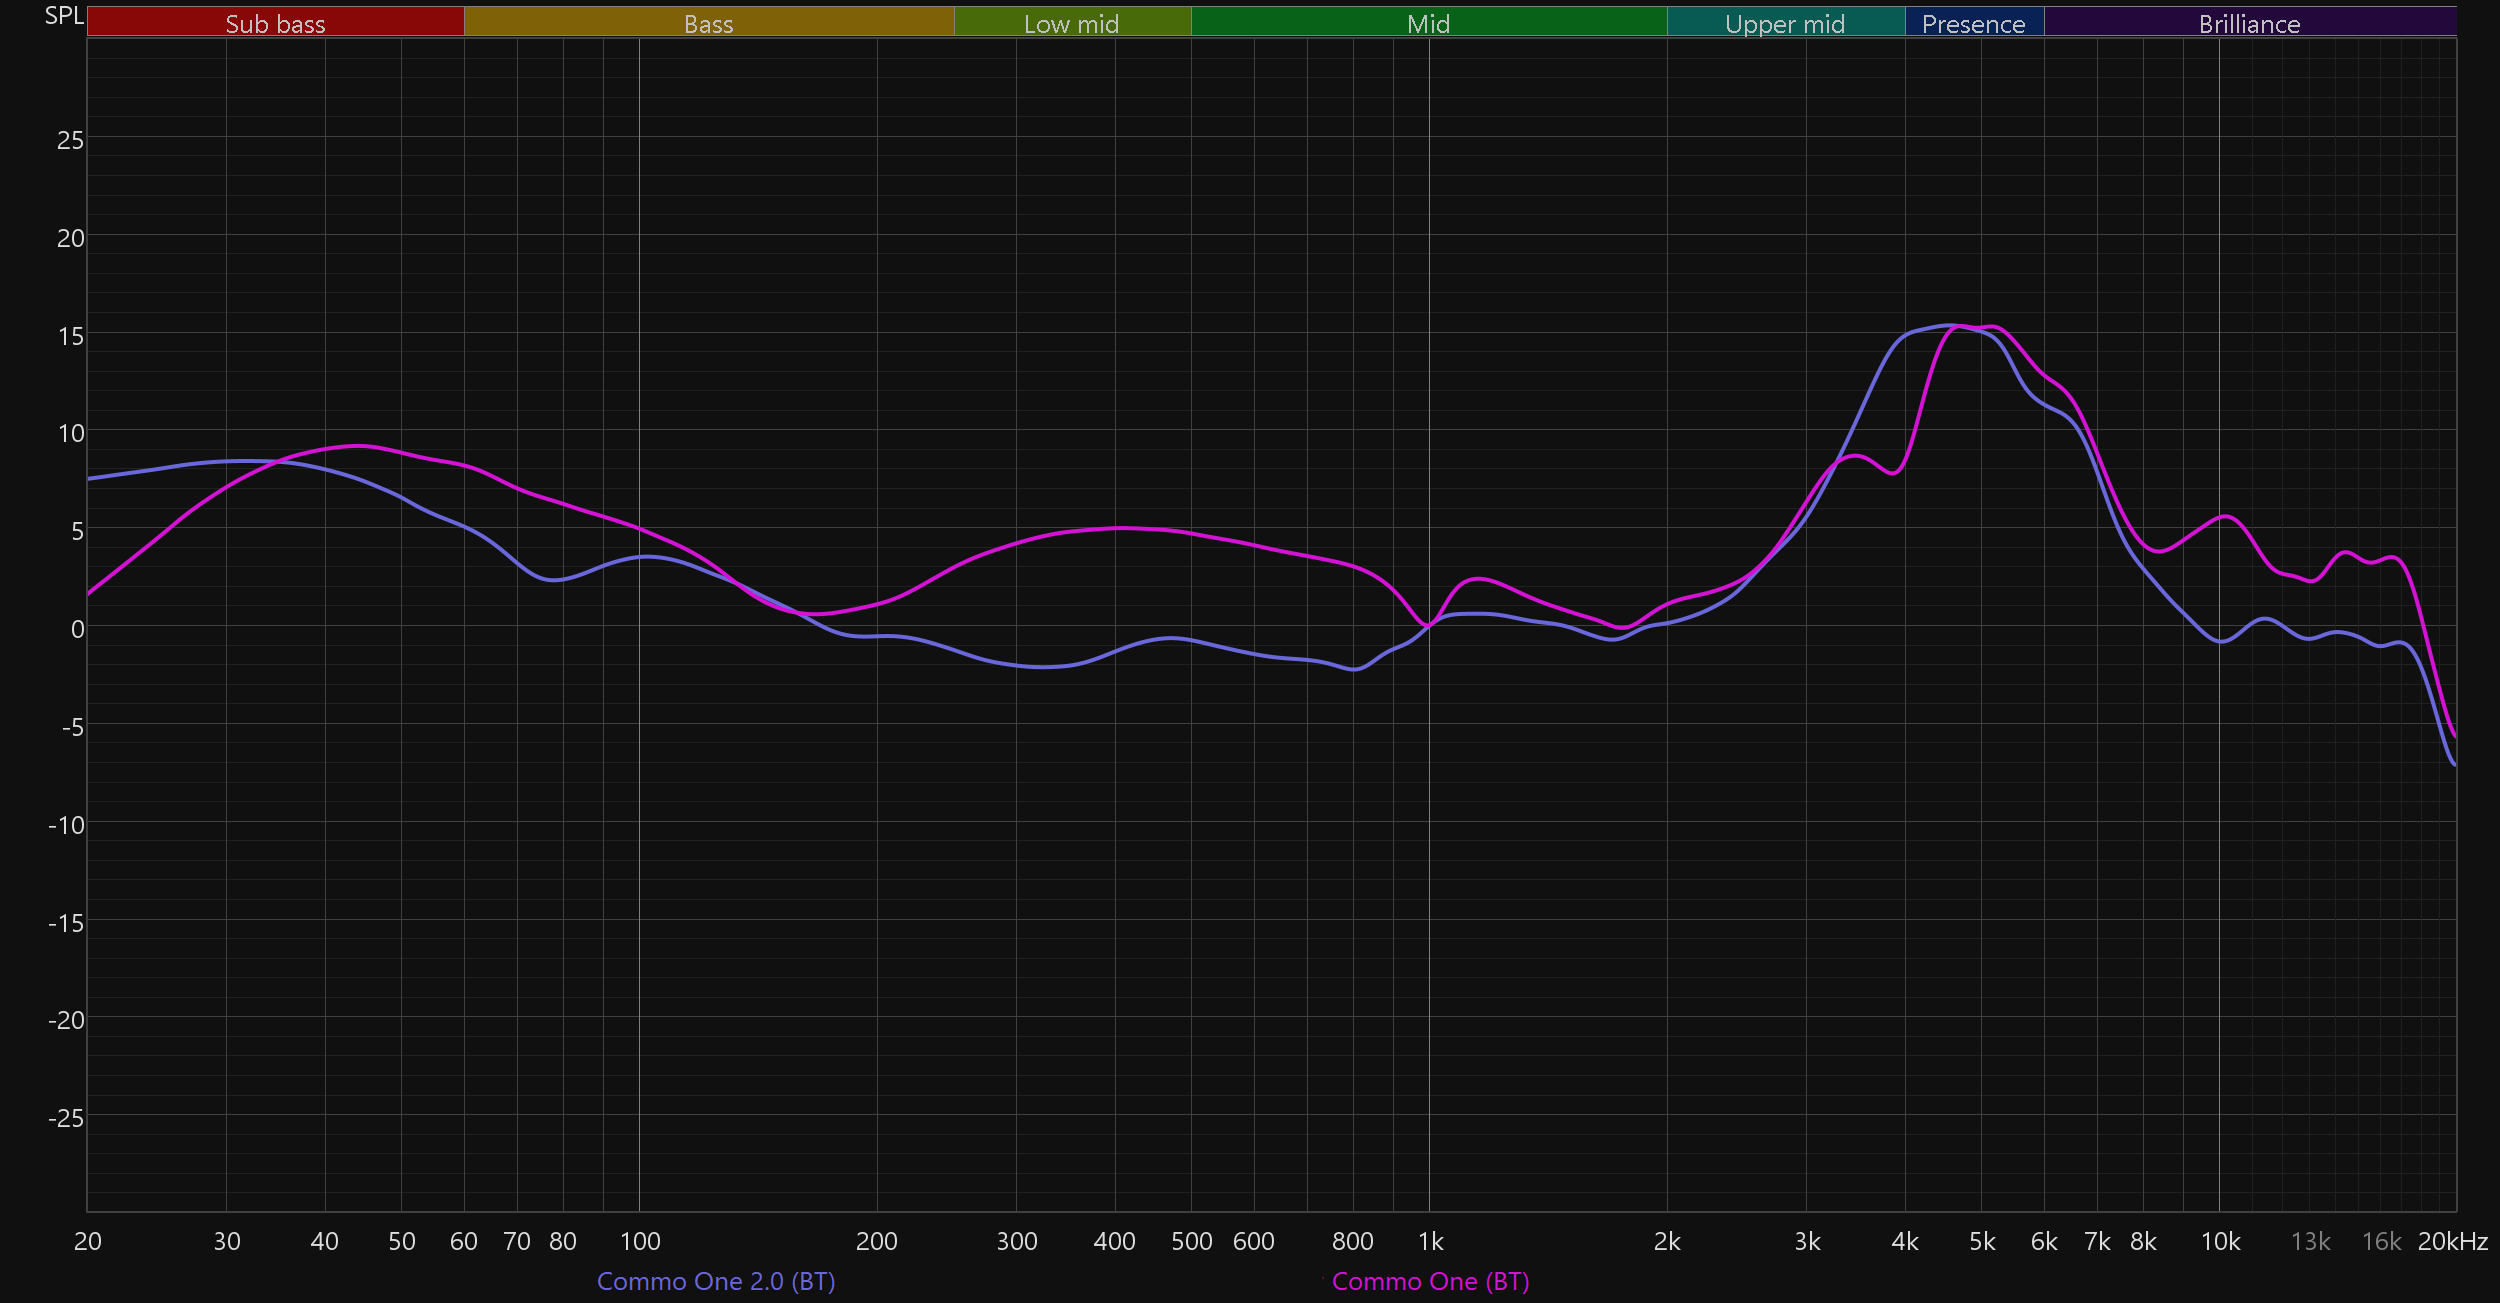This screenshot has width=2500, height=1303.
Task: Click the SPL axis label
Action: click(64, 15)
